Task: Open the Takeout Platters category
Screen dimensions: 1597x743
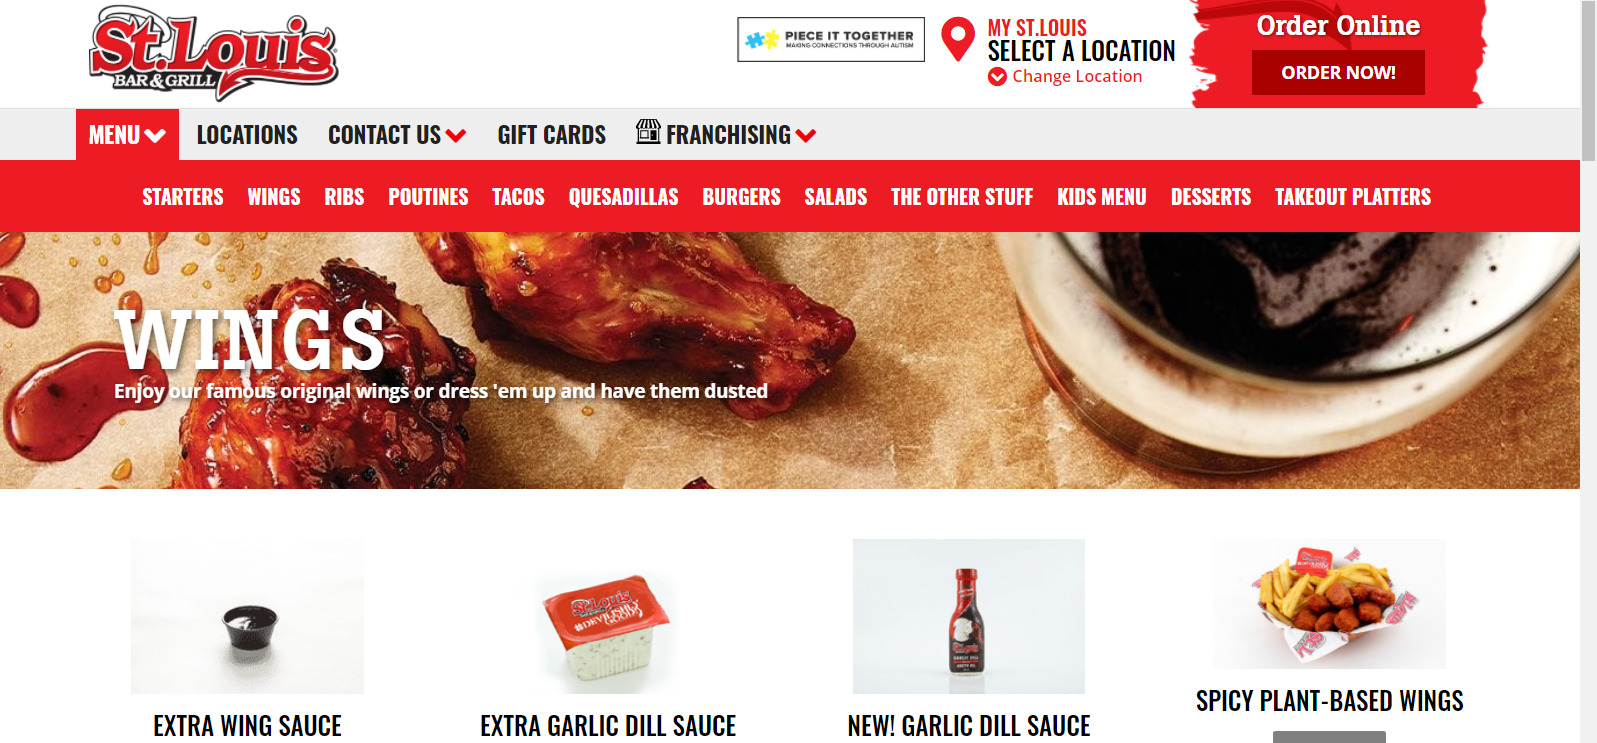Action: [1353, 197]
